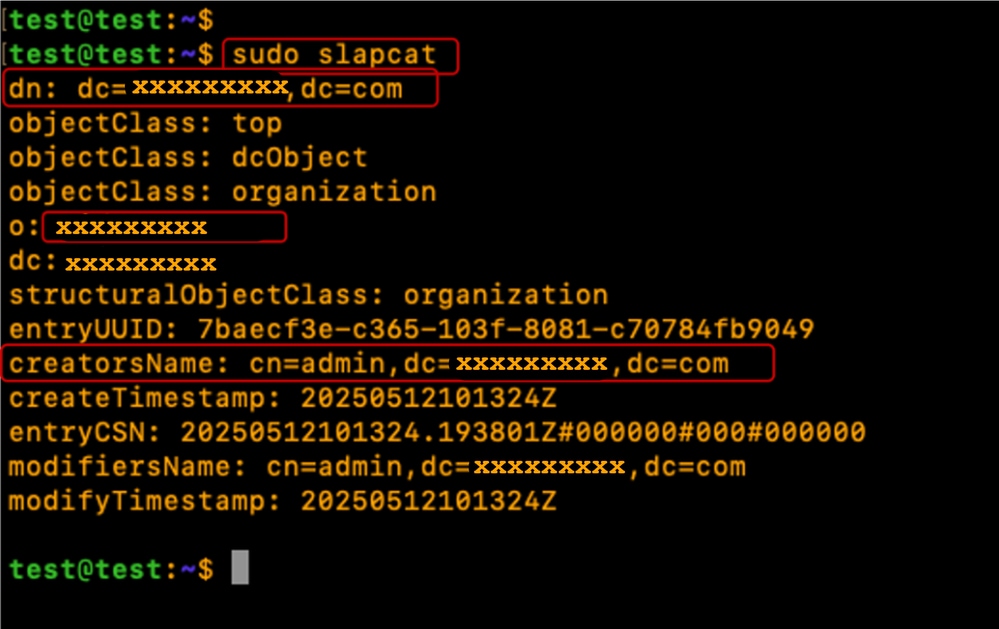Click 'dc=com' at end of the dn line
This screenshot has height=629, width=999.
coord(352,89)
